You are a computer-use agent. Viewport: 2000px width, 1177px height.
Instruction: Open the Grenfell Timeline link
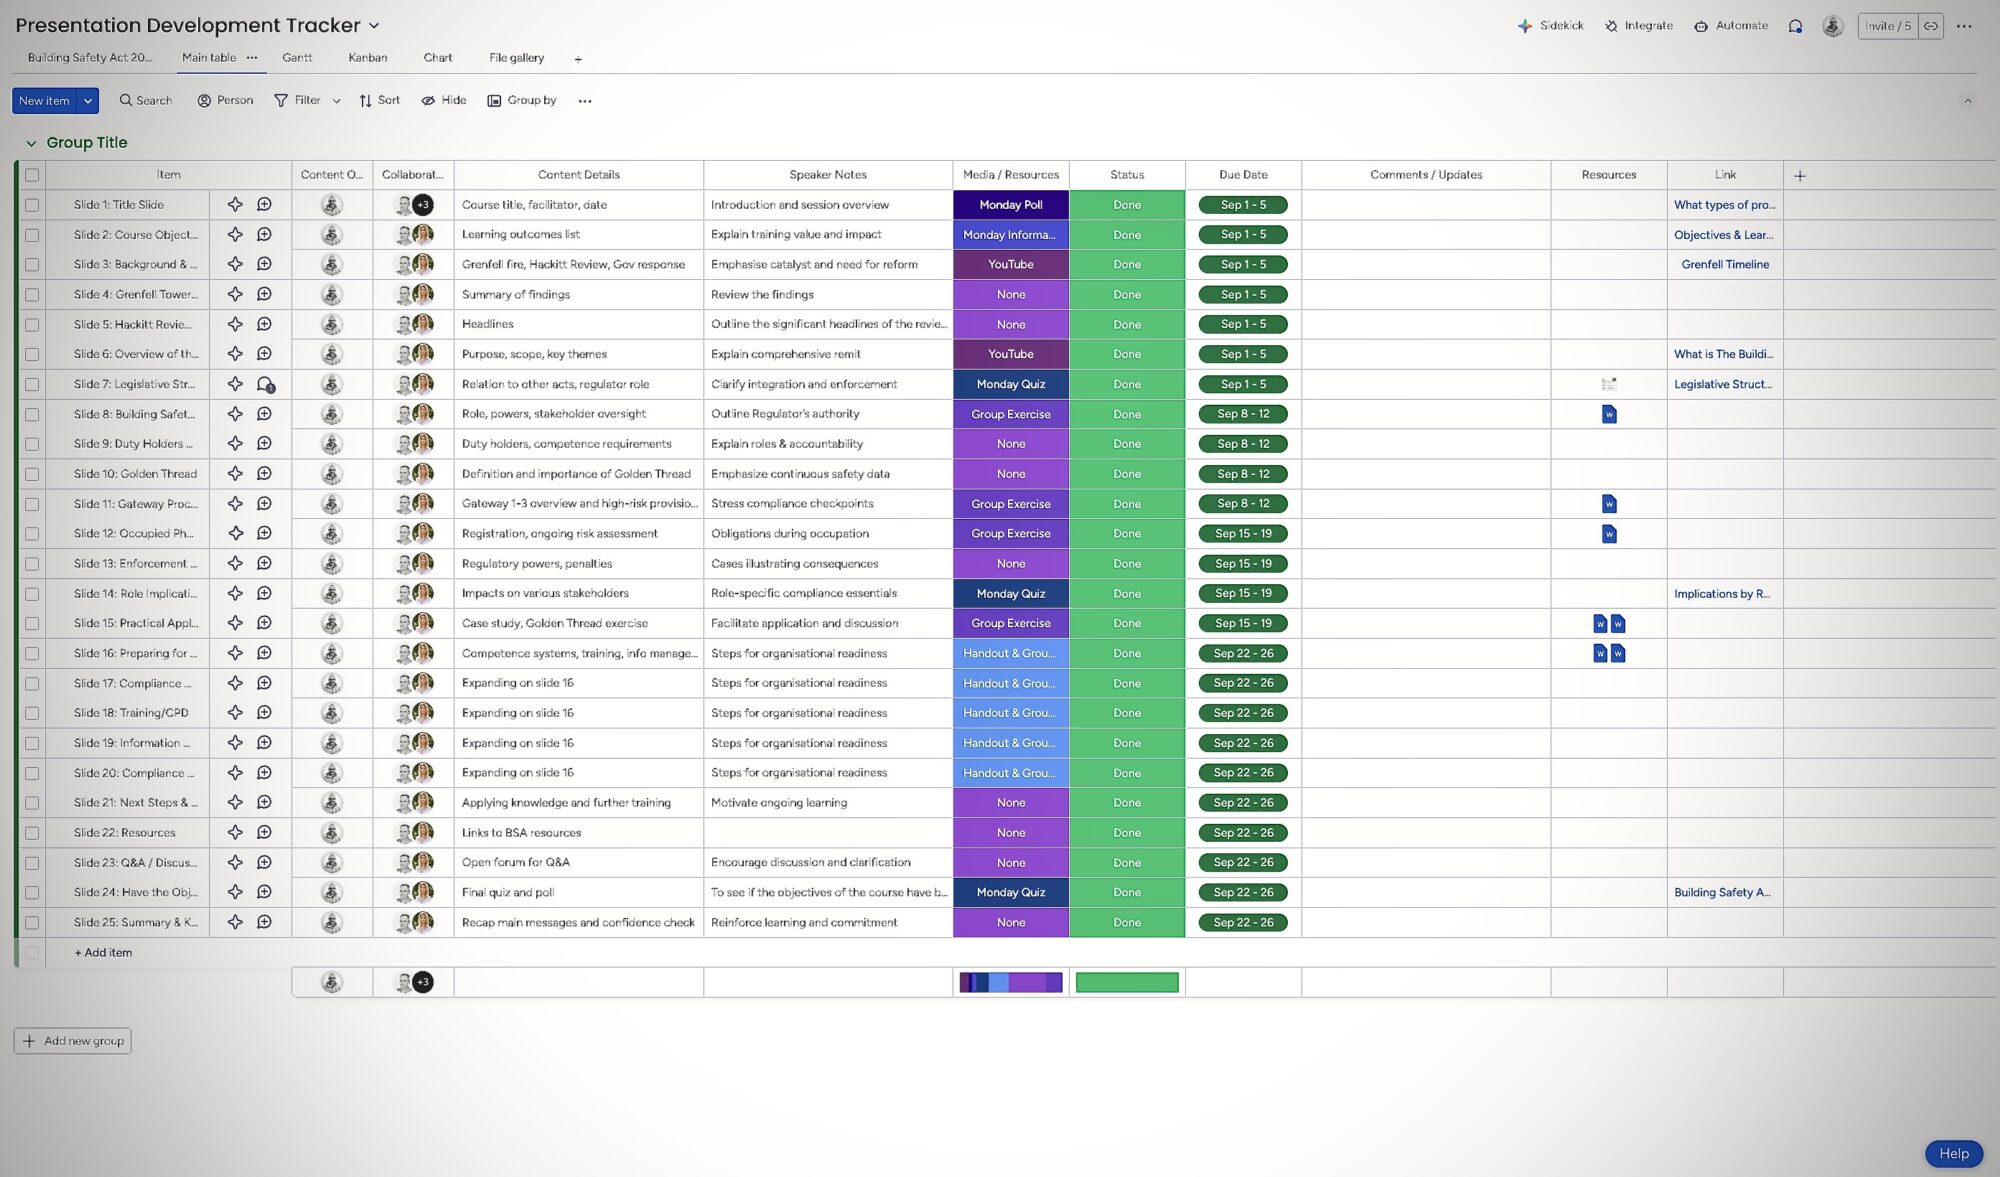pyautogui.click(x=1725, y=265)
